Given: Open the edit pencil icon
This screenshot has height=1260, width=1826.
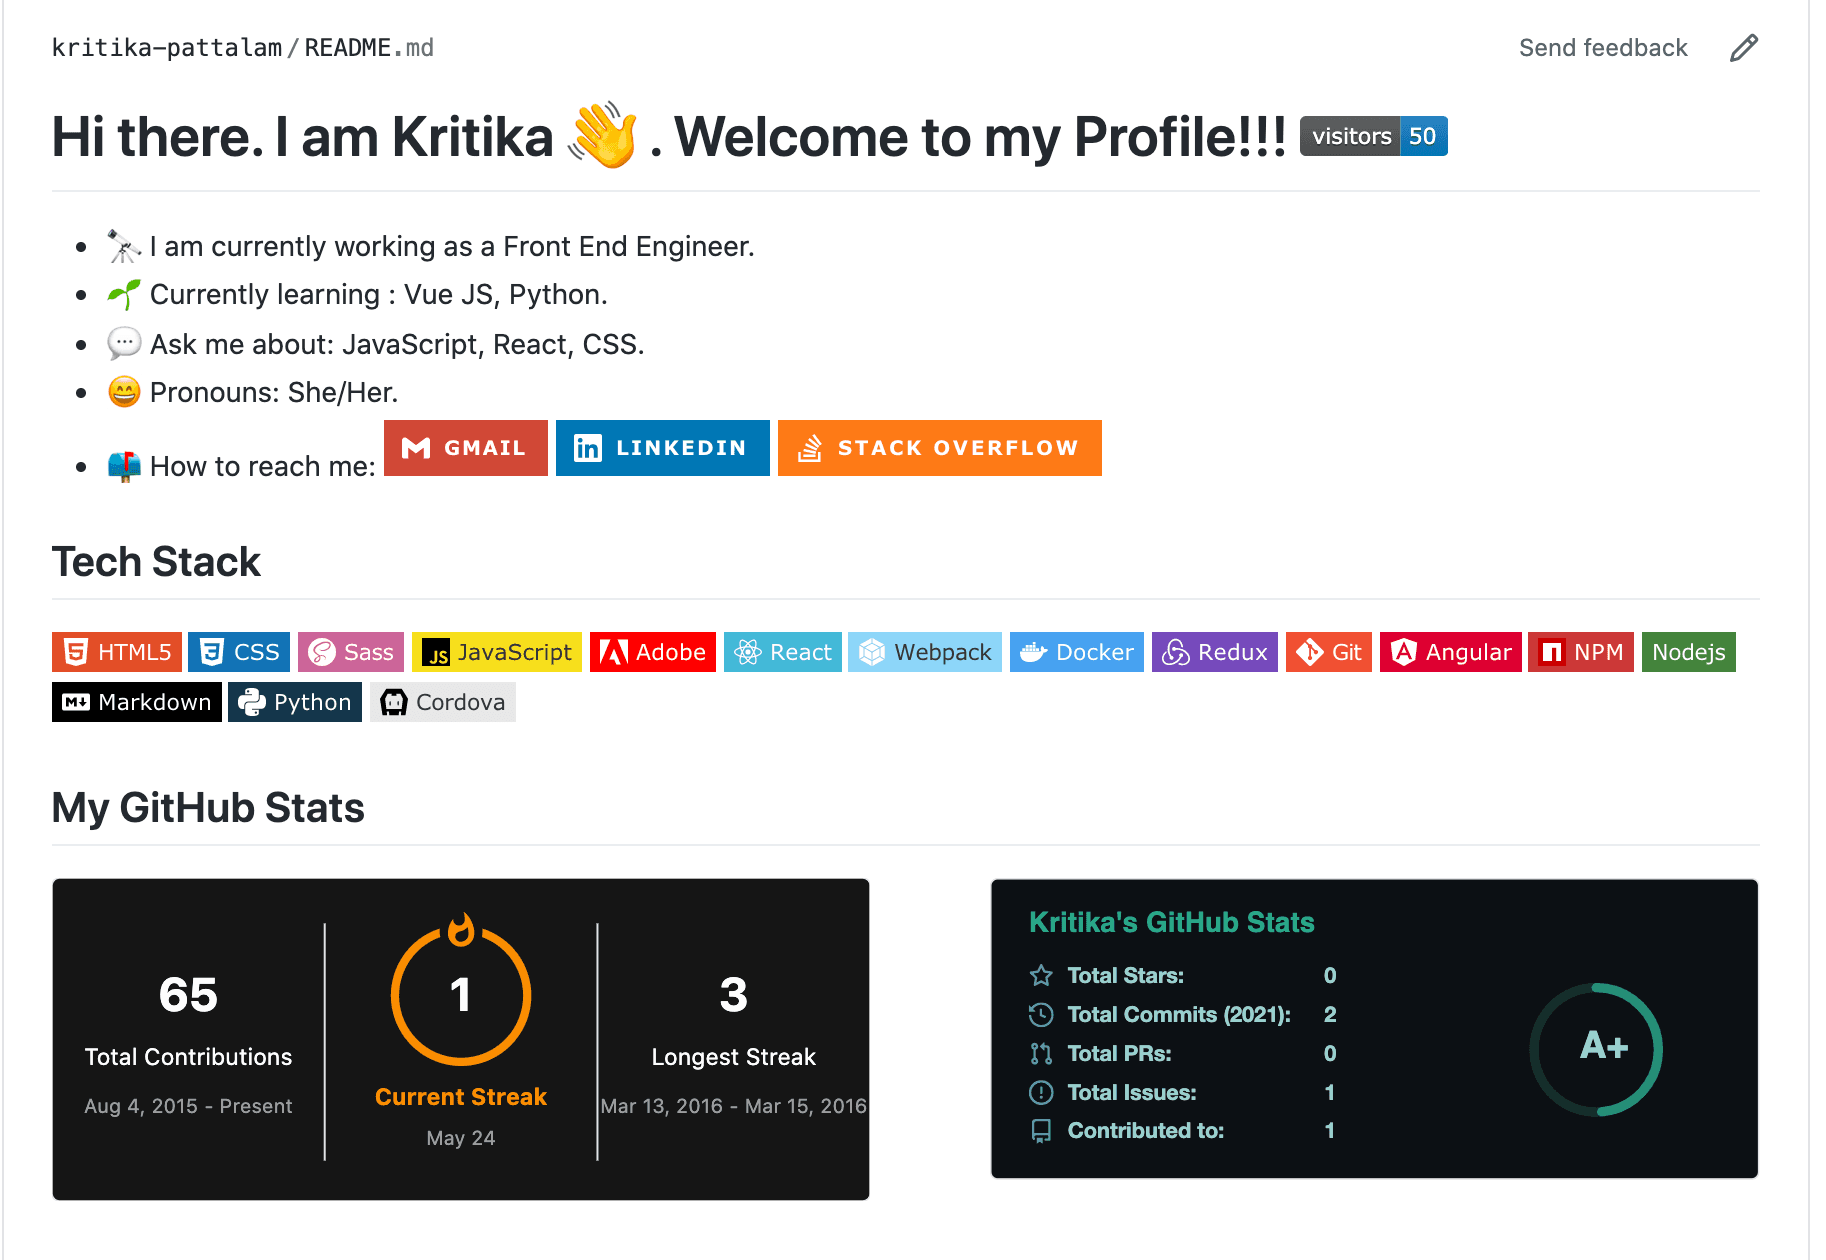Looking at the screenshot, I should point(1743,47).
